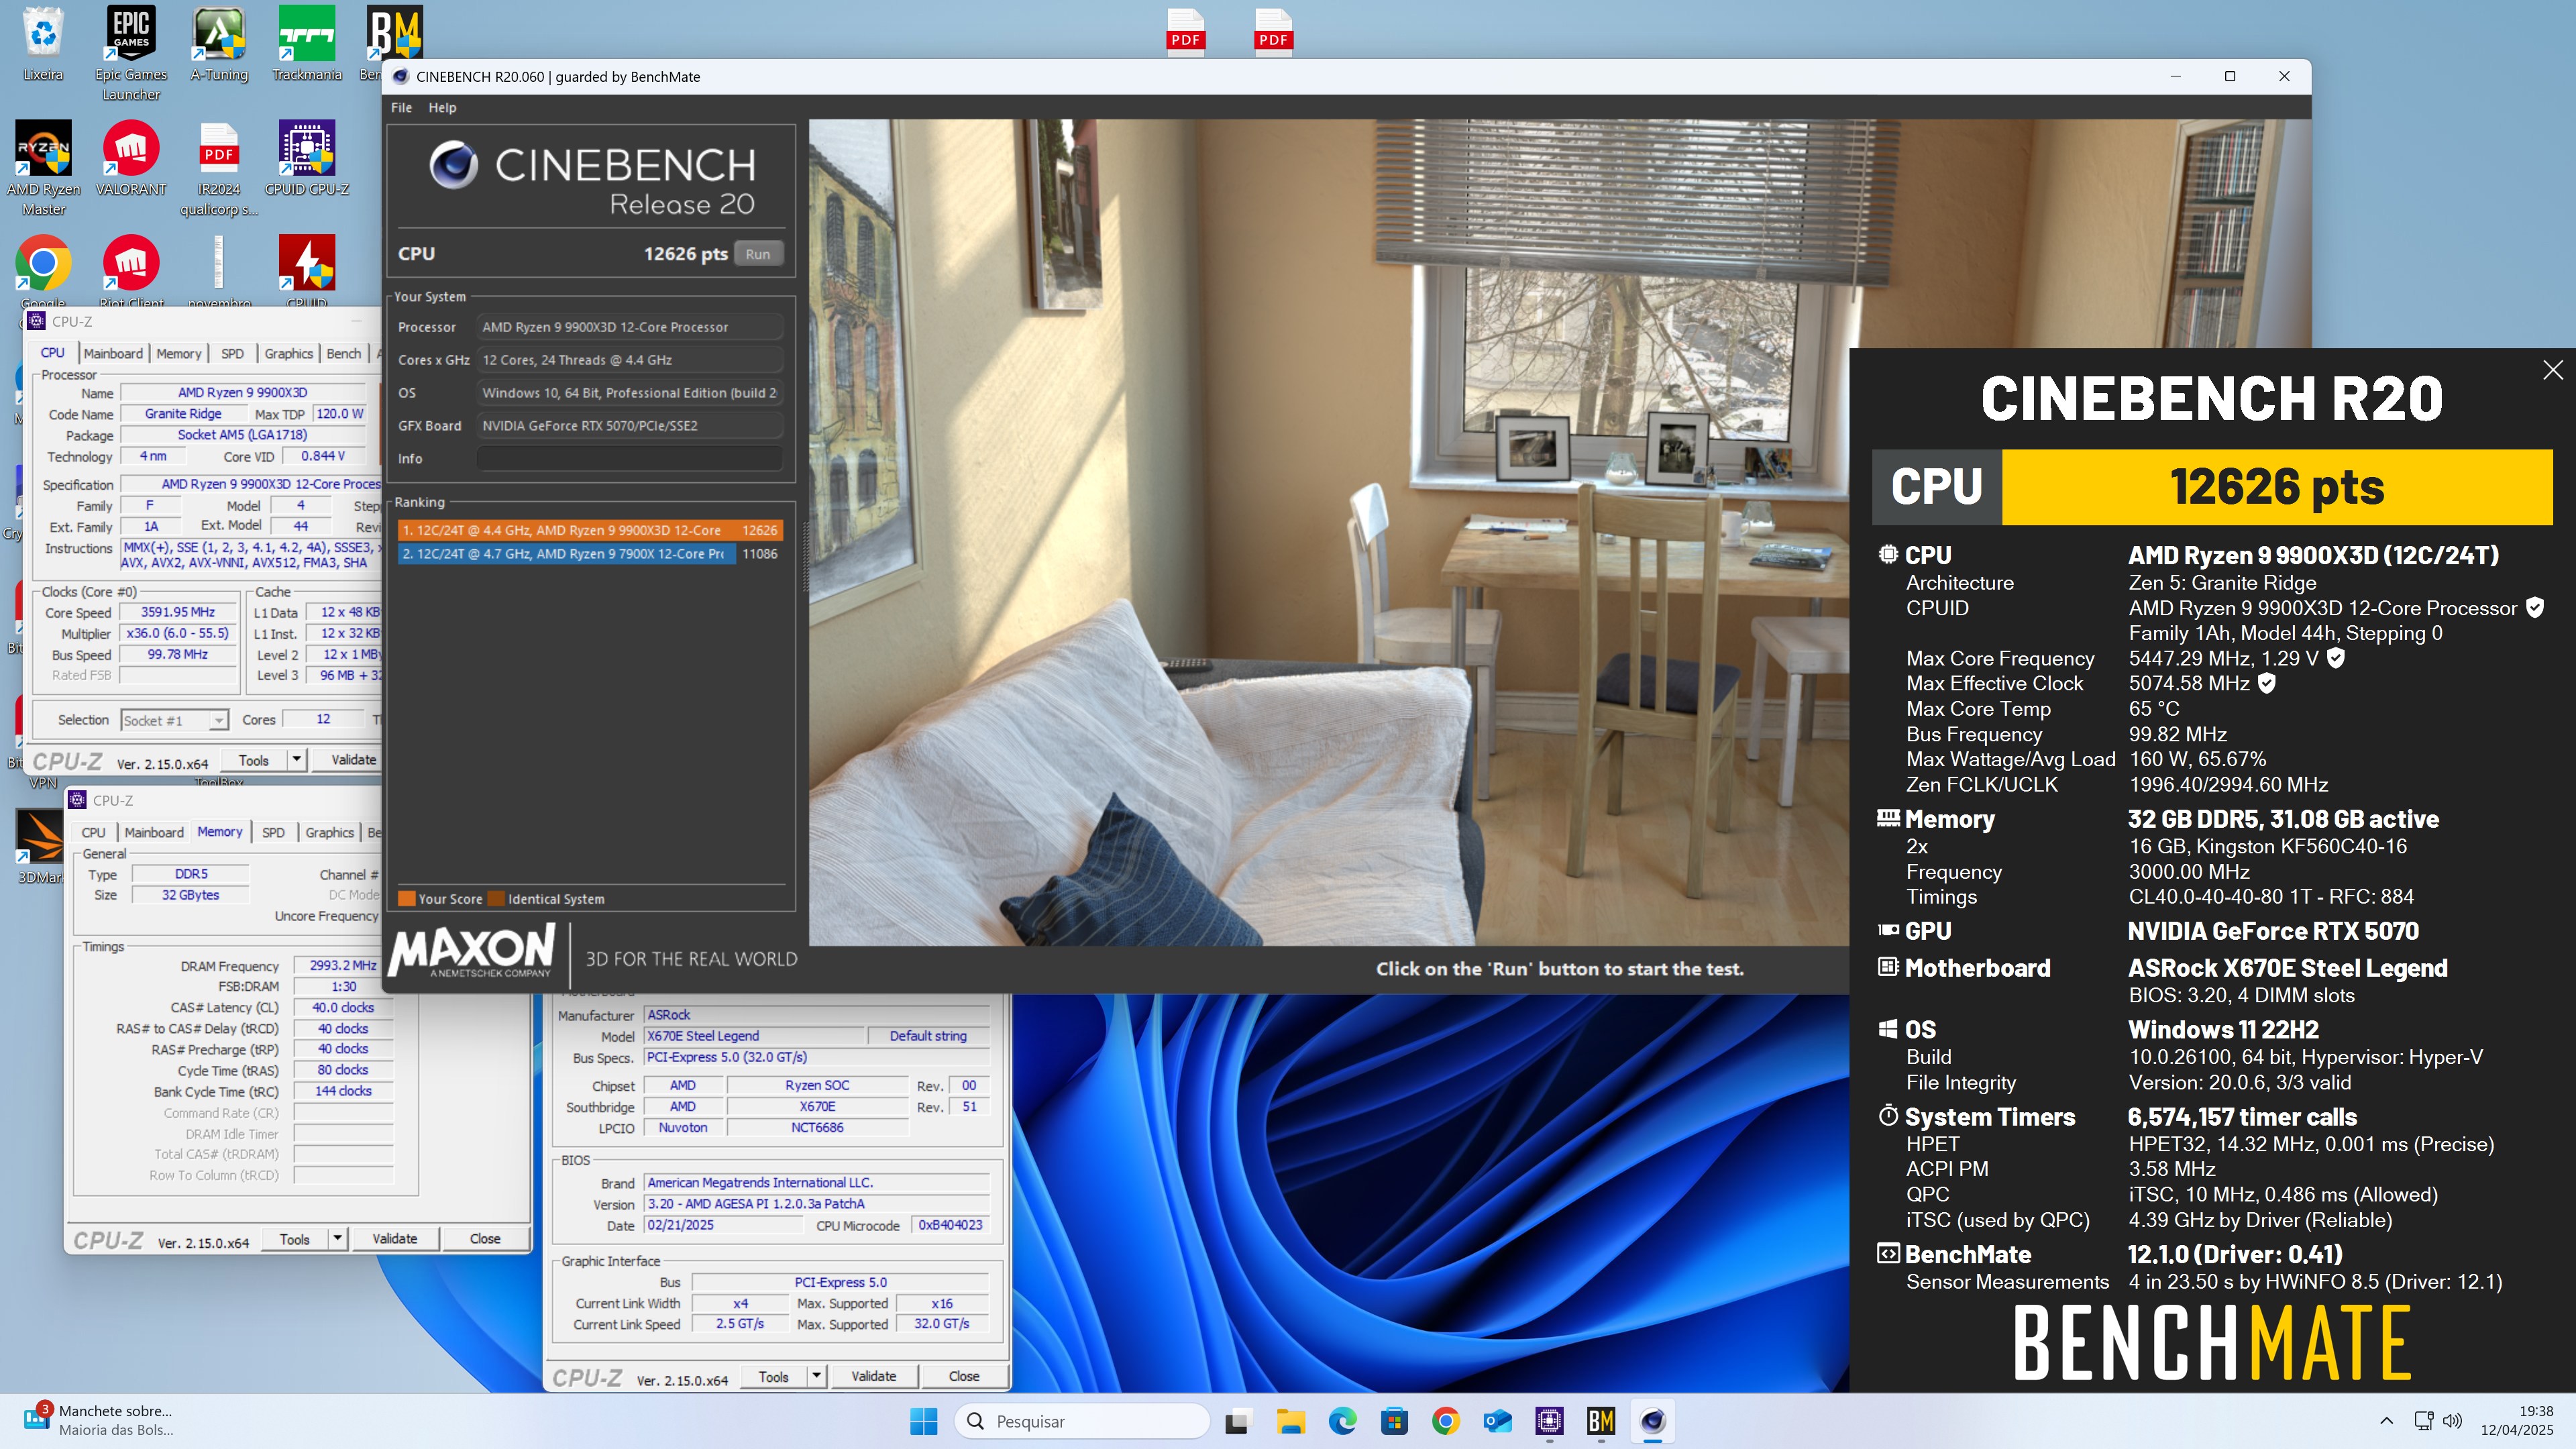Open Outlook from the taskbar
This screenshot has height=1449, width=2576.
[1497, 1420]
